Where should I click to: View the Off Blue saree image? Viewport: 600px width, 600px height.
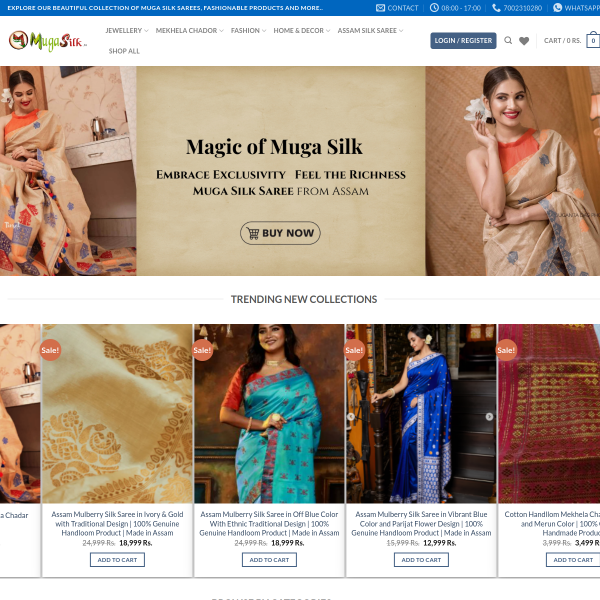(x=269, y=414)
